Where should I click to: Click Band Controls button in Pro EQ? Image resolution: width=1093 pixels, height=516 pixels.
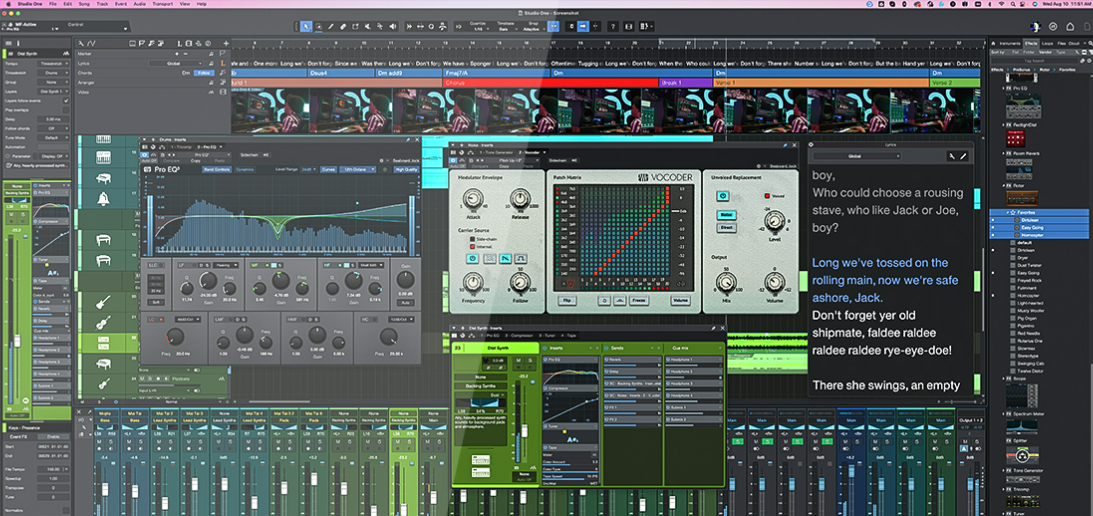[x=217, y=169]
